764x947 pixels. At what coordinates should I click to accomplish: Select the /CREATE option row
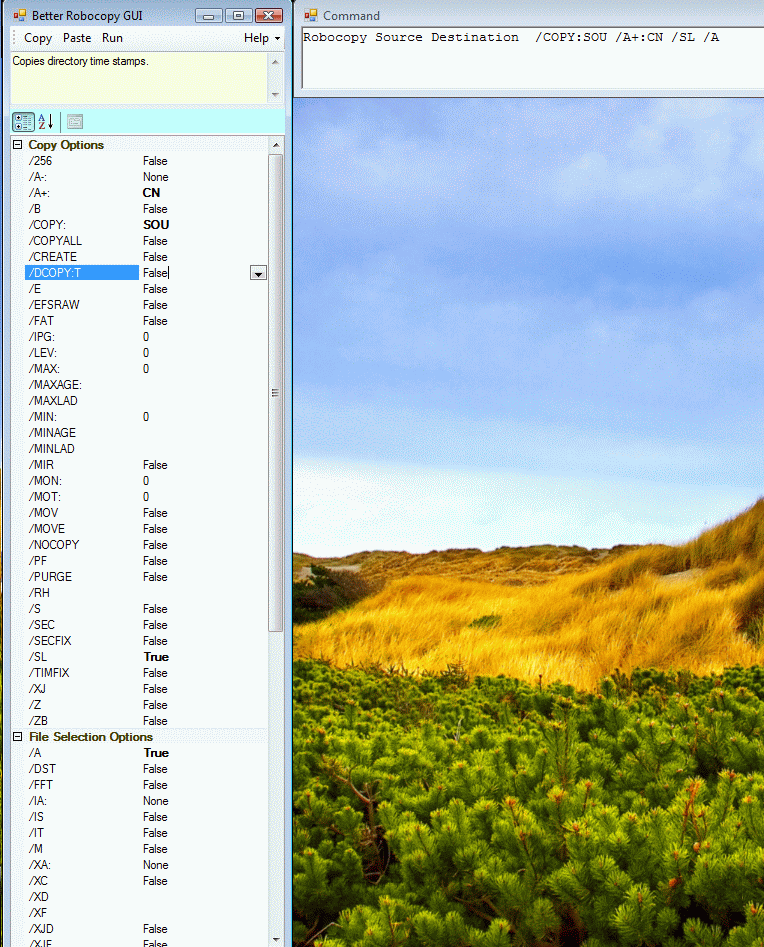147,257
